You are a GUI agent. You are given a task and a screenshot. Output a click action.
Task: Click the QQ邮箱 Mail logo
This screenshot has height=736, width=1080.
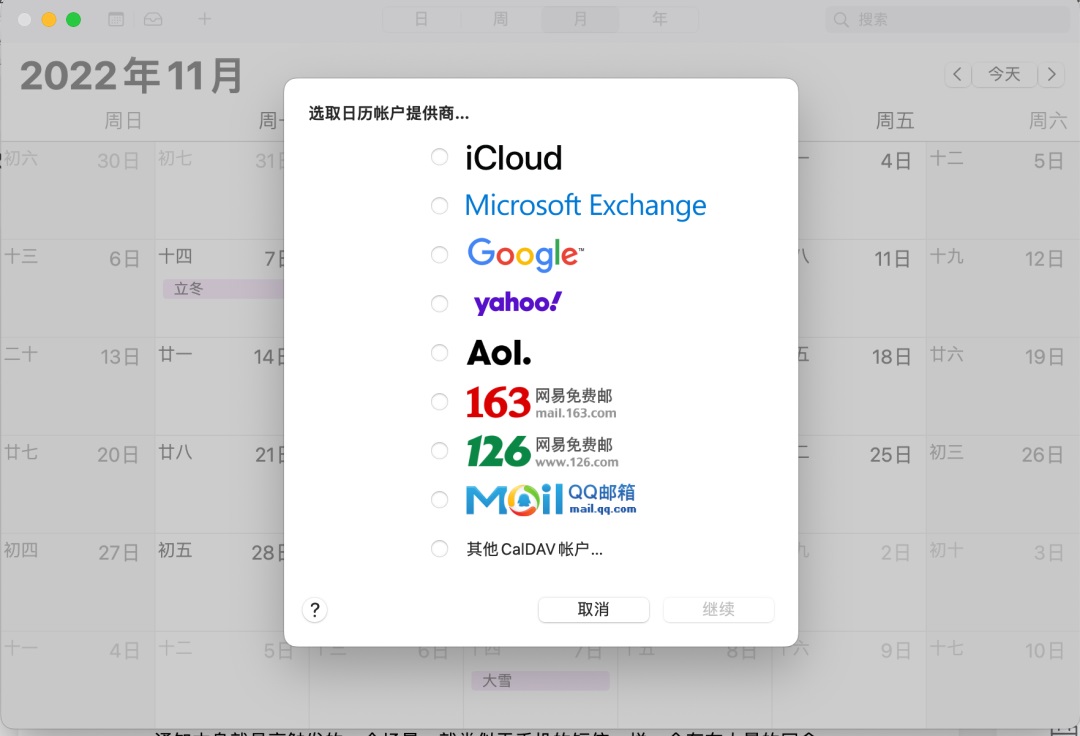(x=551, y=499)
